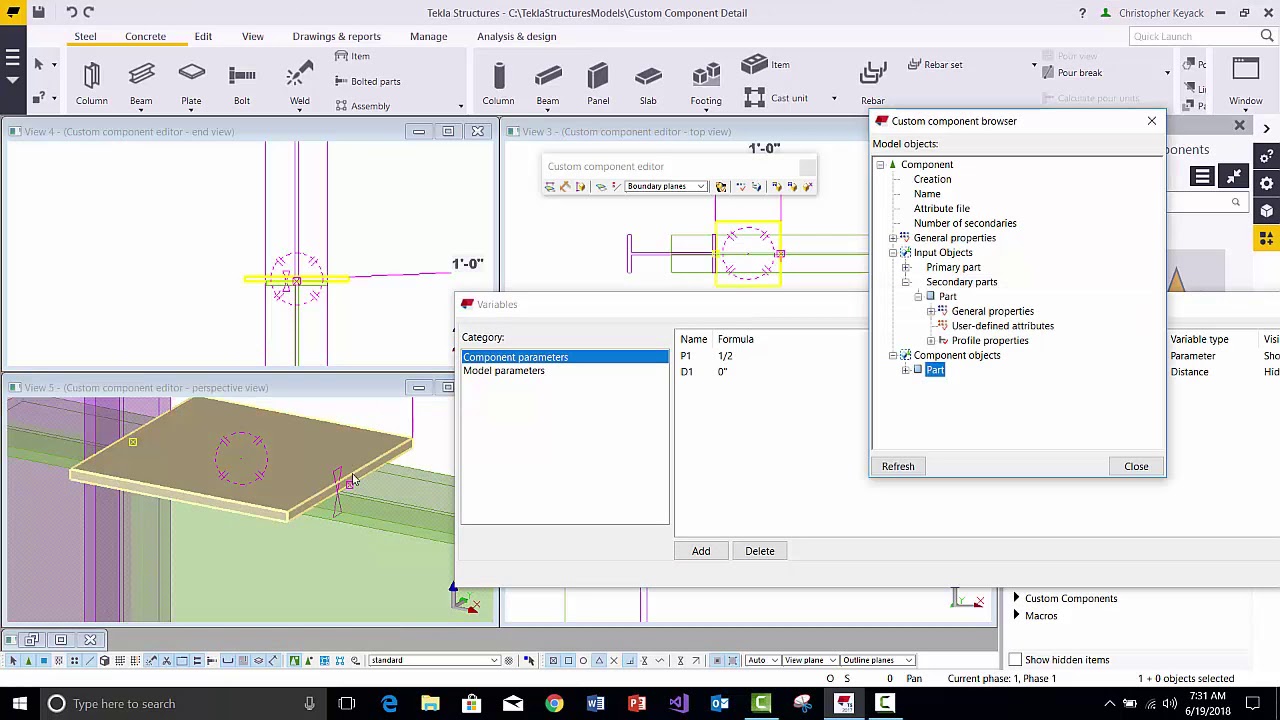The height and width of the screenshot is (720, 1280).
Task: Select the Bolt tool
Action: point(242,84)
